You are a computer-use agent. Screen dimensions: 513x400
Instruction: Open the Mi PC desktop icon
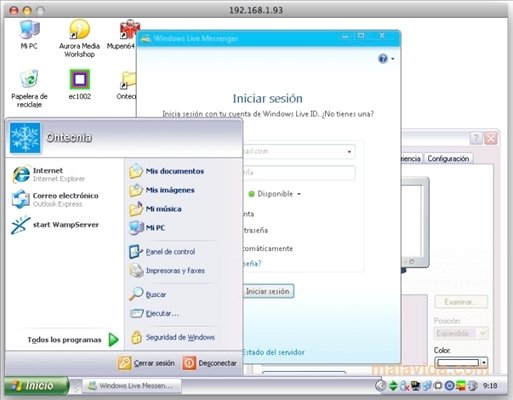pos(29,34)
